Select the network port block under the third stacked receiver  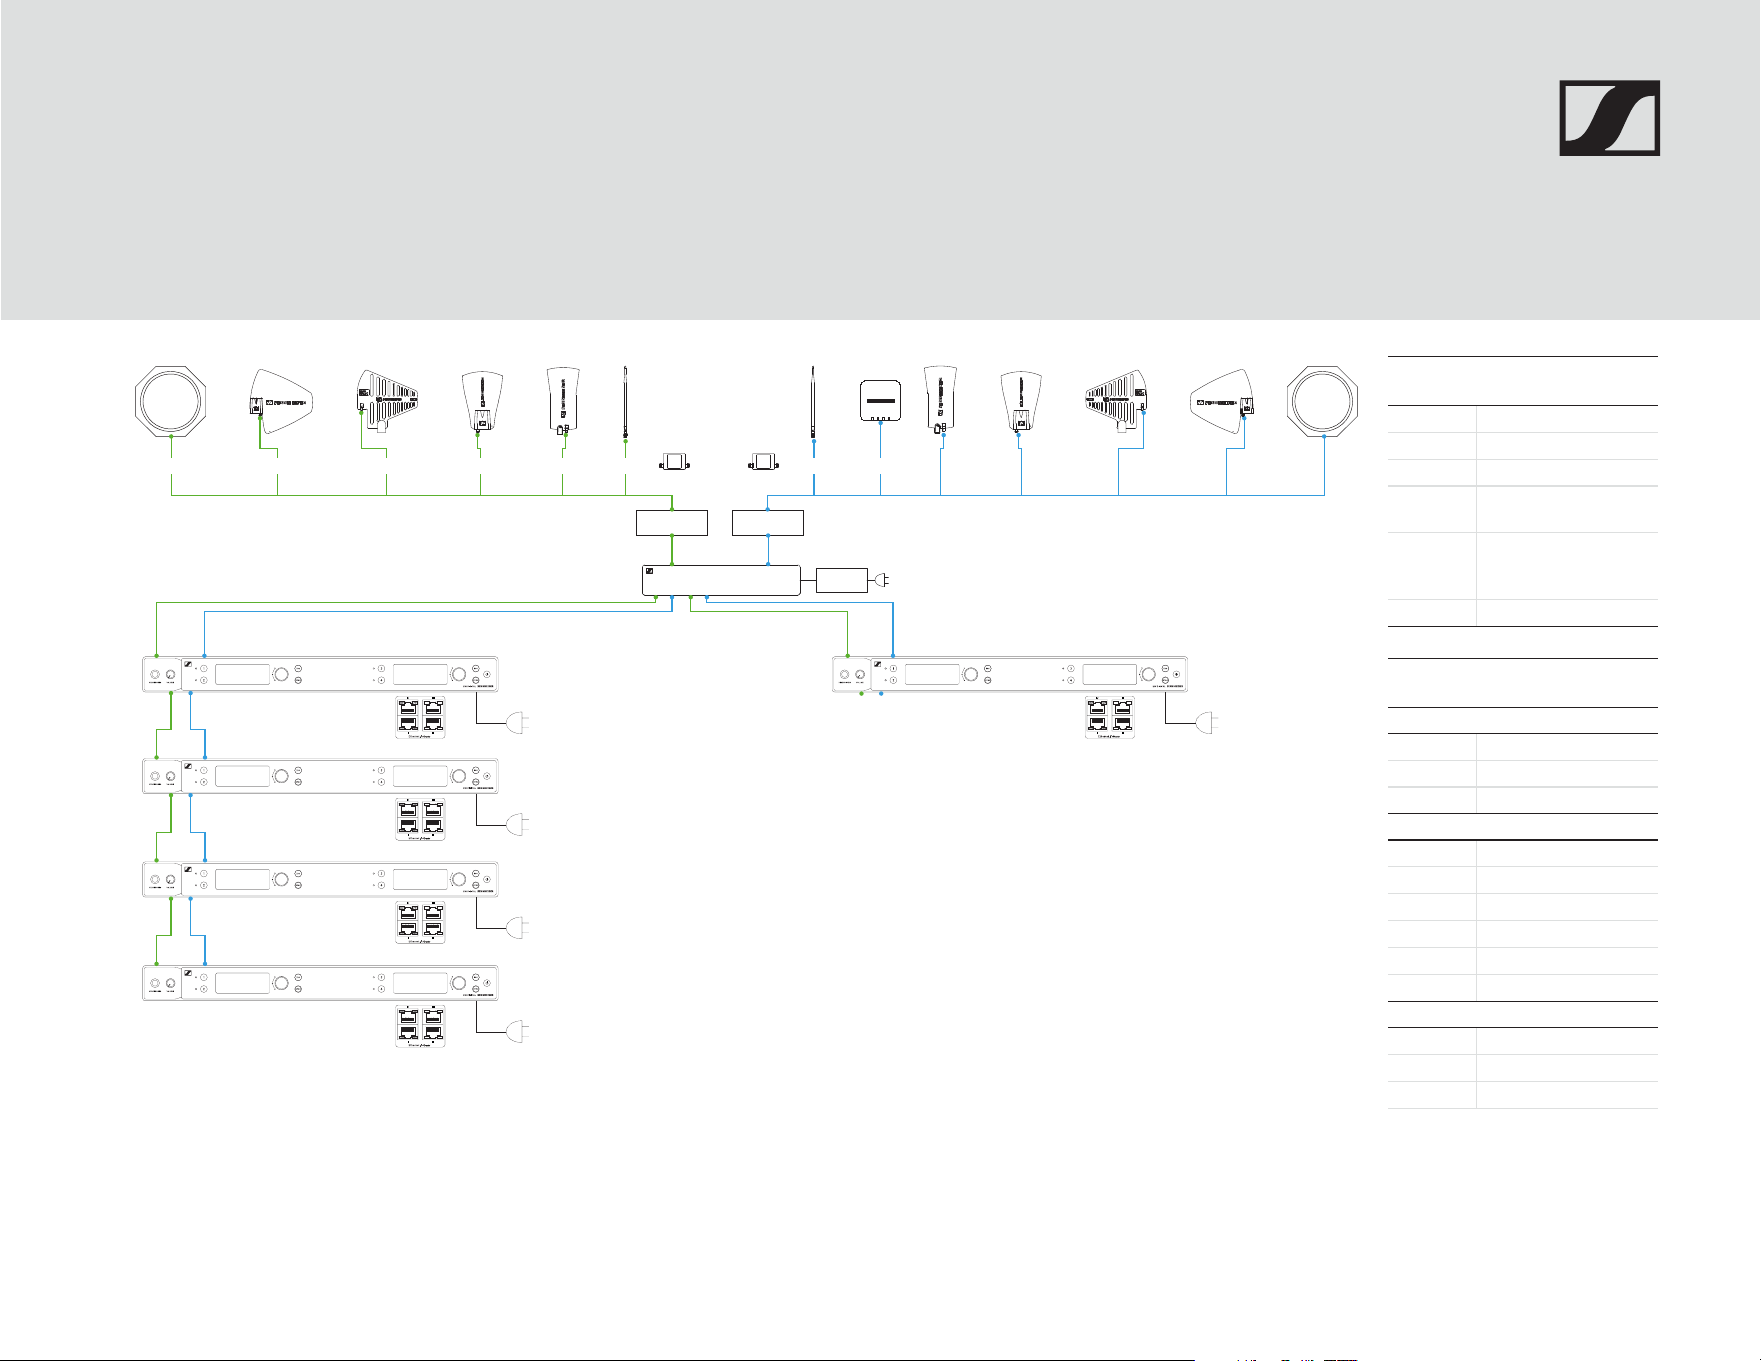pos(421,923)
